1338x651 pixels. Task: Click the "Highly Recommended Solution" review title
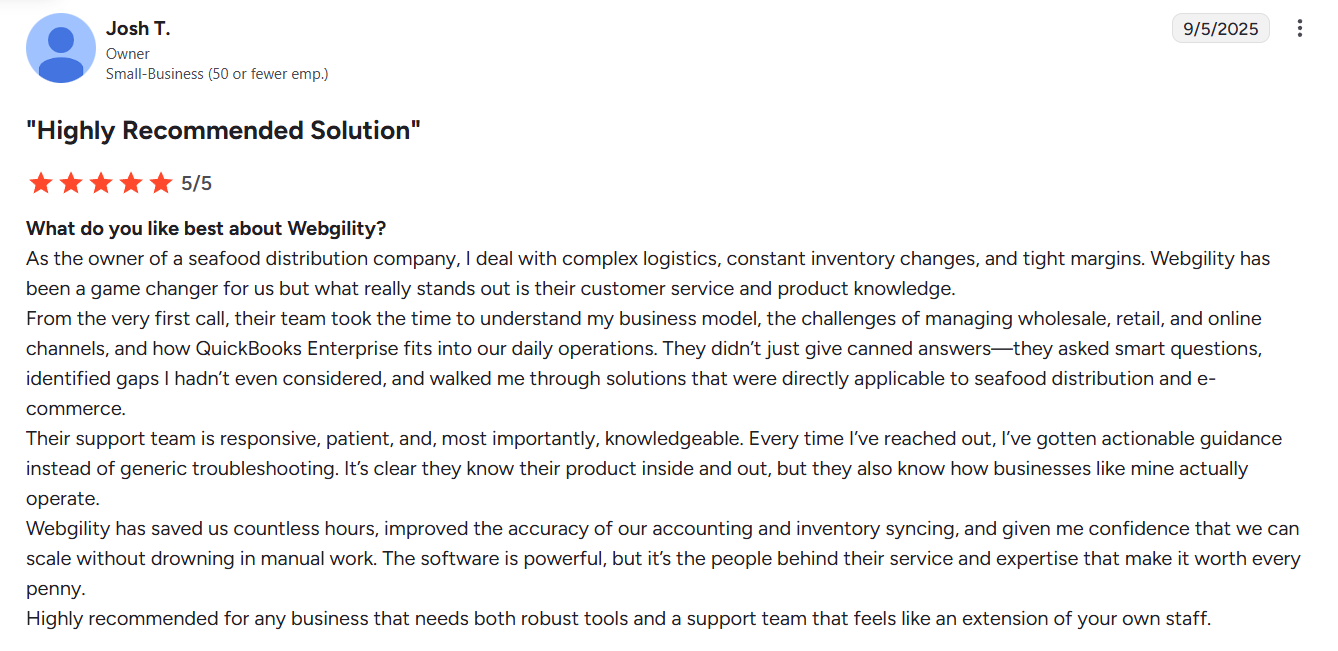223,131
